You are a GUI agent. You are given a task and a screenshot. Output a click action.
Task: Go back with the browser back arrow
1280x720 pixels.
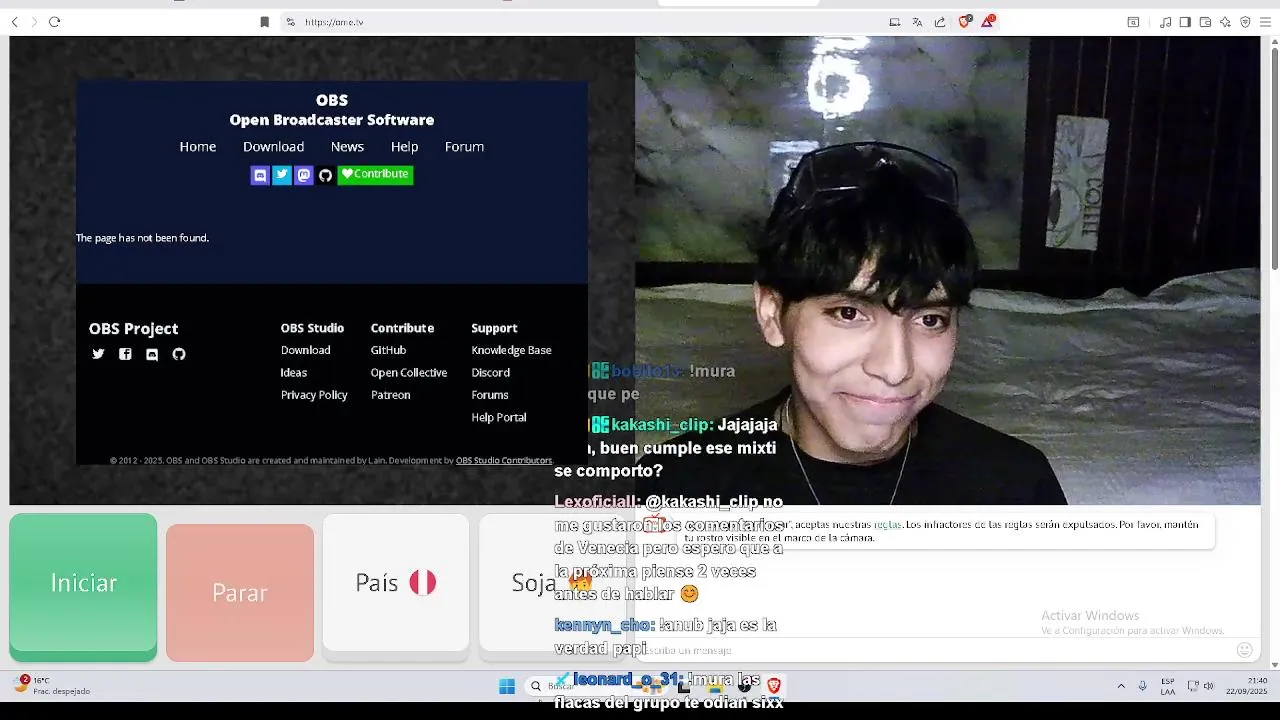pyautogui.click(x=14, y=22)
